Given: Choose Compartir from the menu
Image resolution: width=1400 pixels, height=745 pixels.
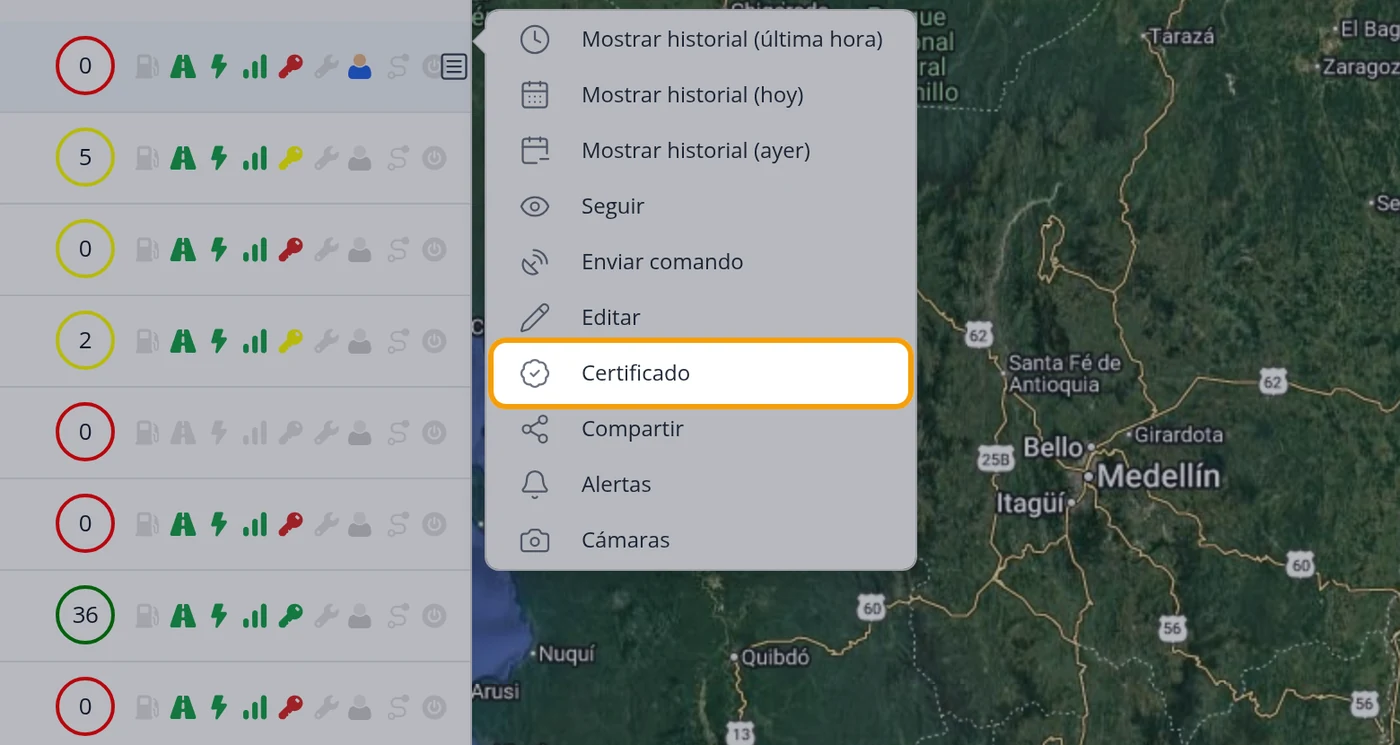Looking at the screenshot, I should pos(701,429).
